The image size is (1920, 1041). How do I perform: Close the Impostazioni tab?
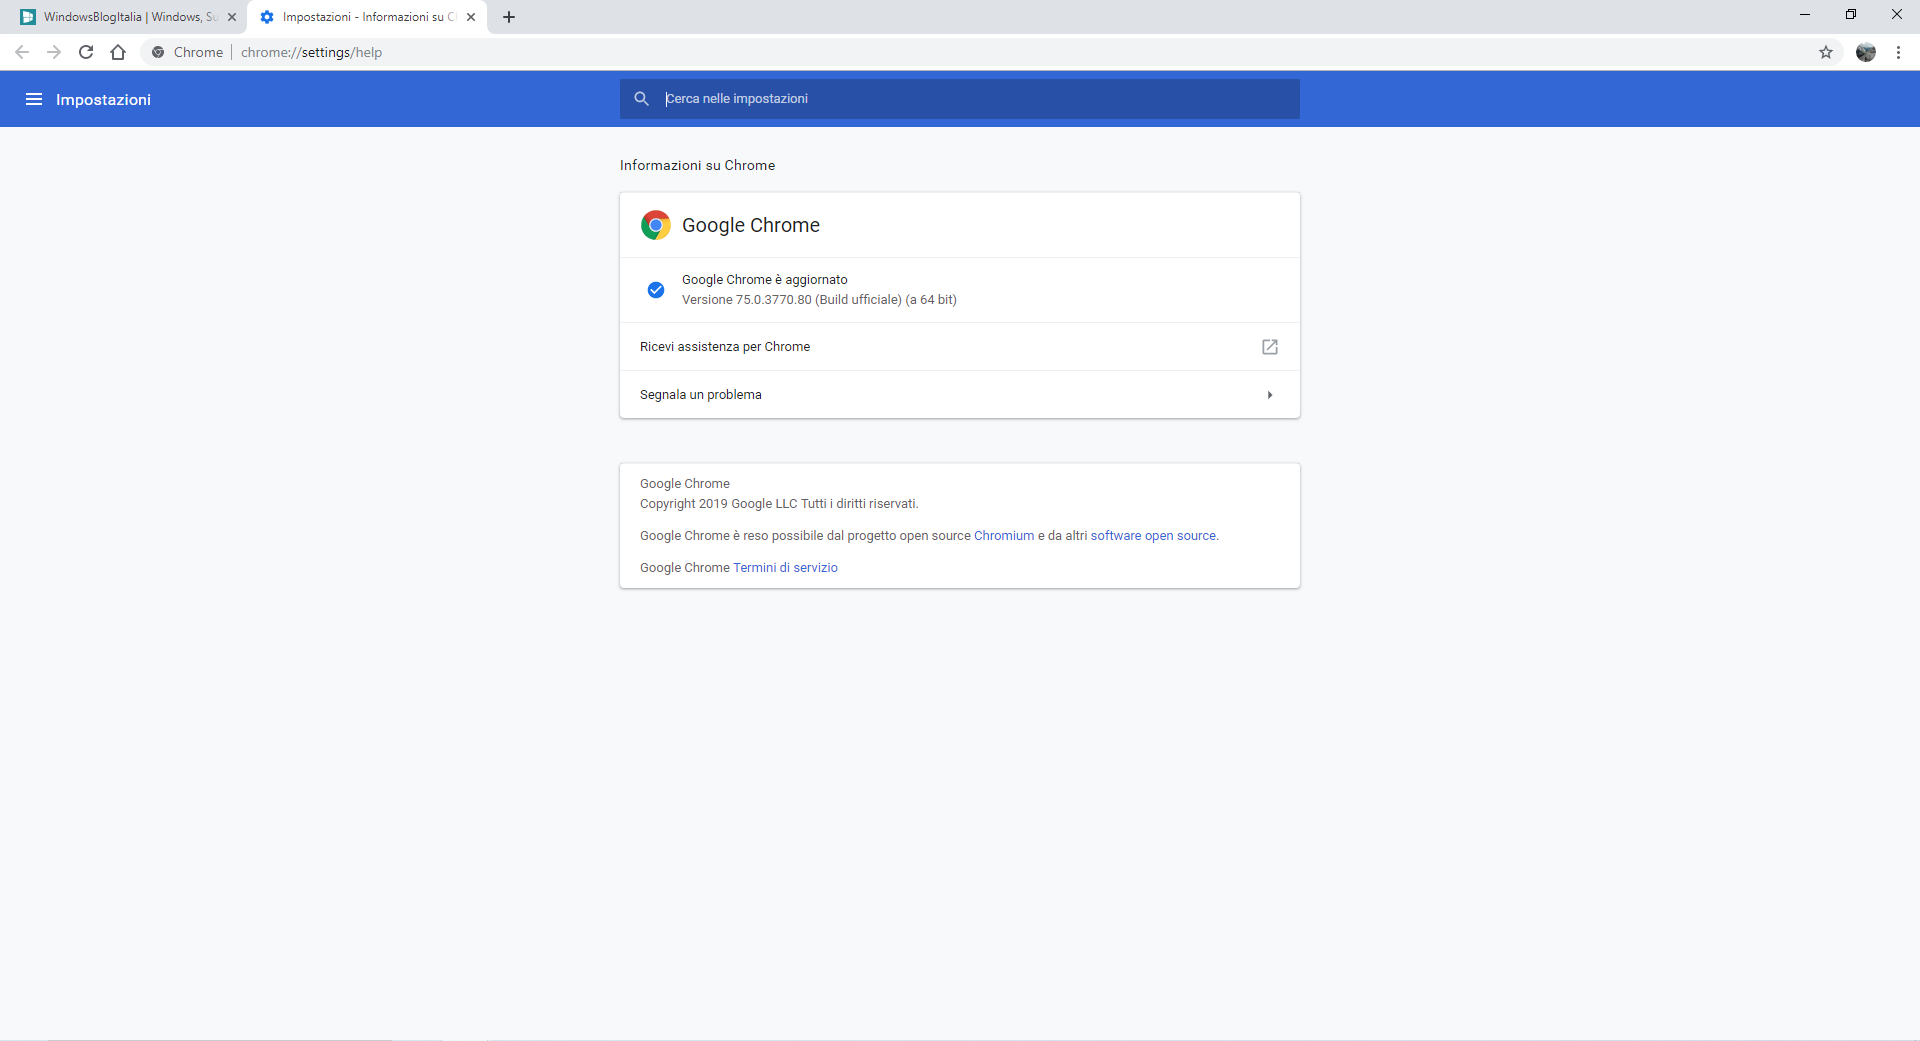[x=471, y=17]
